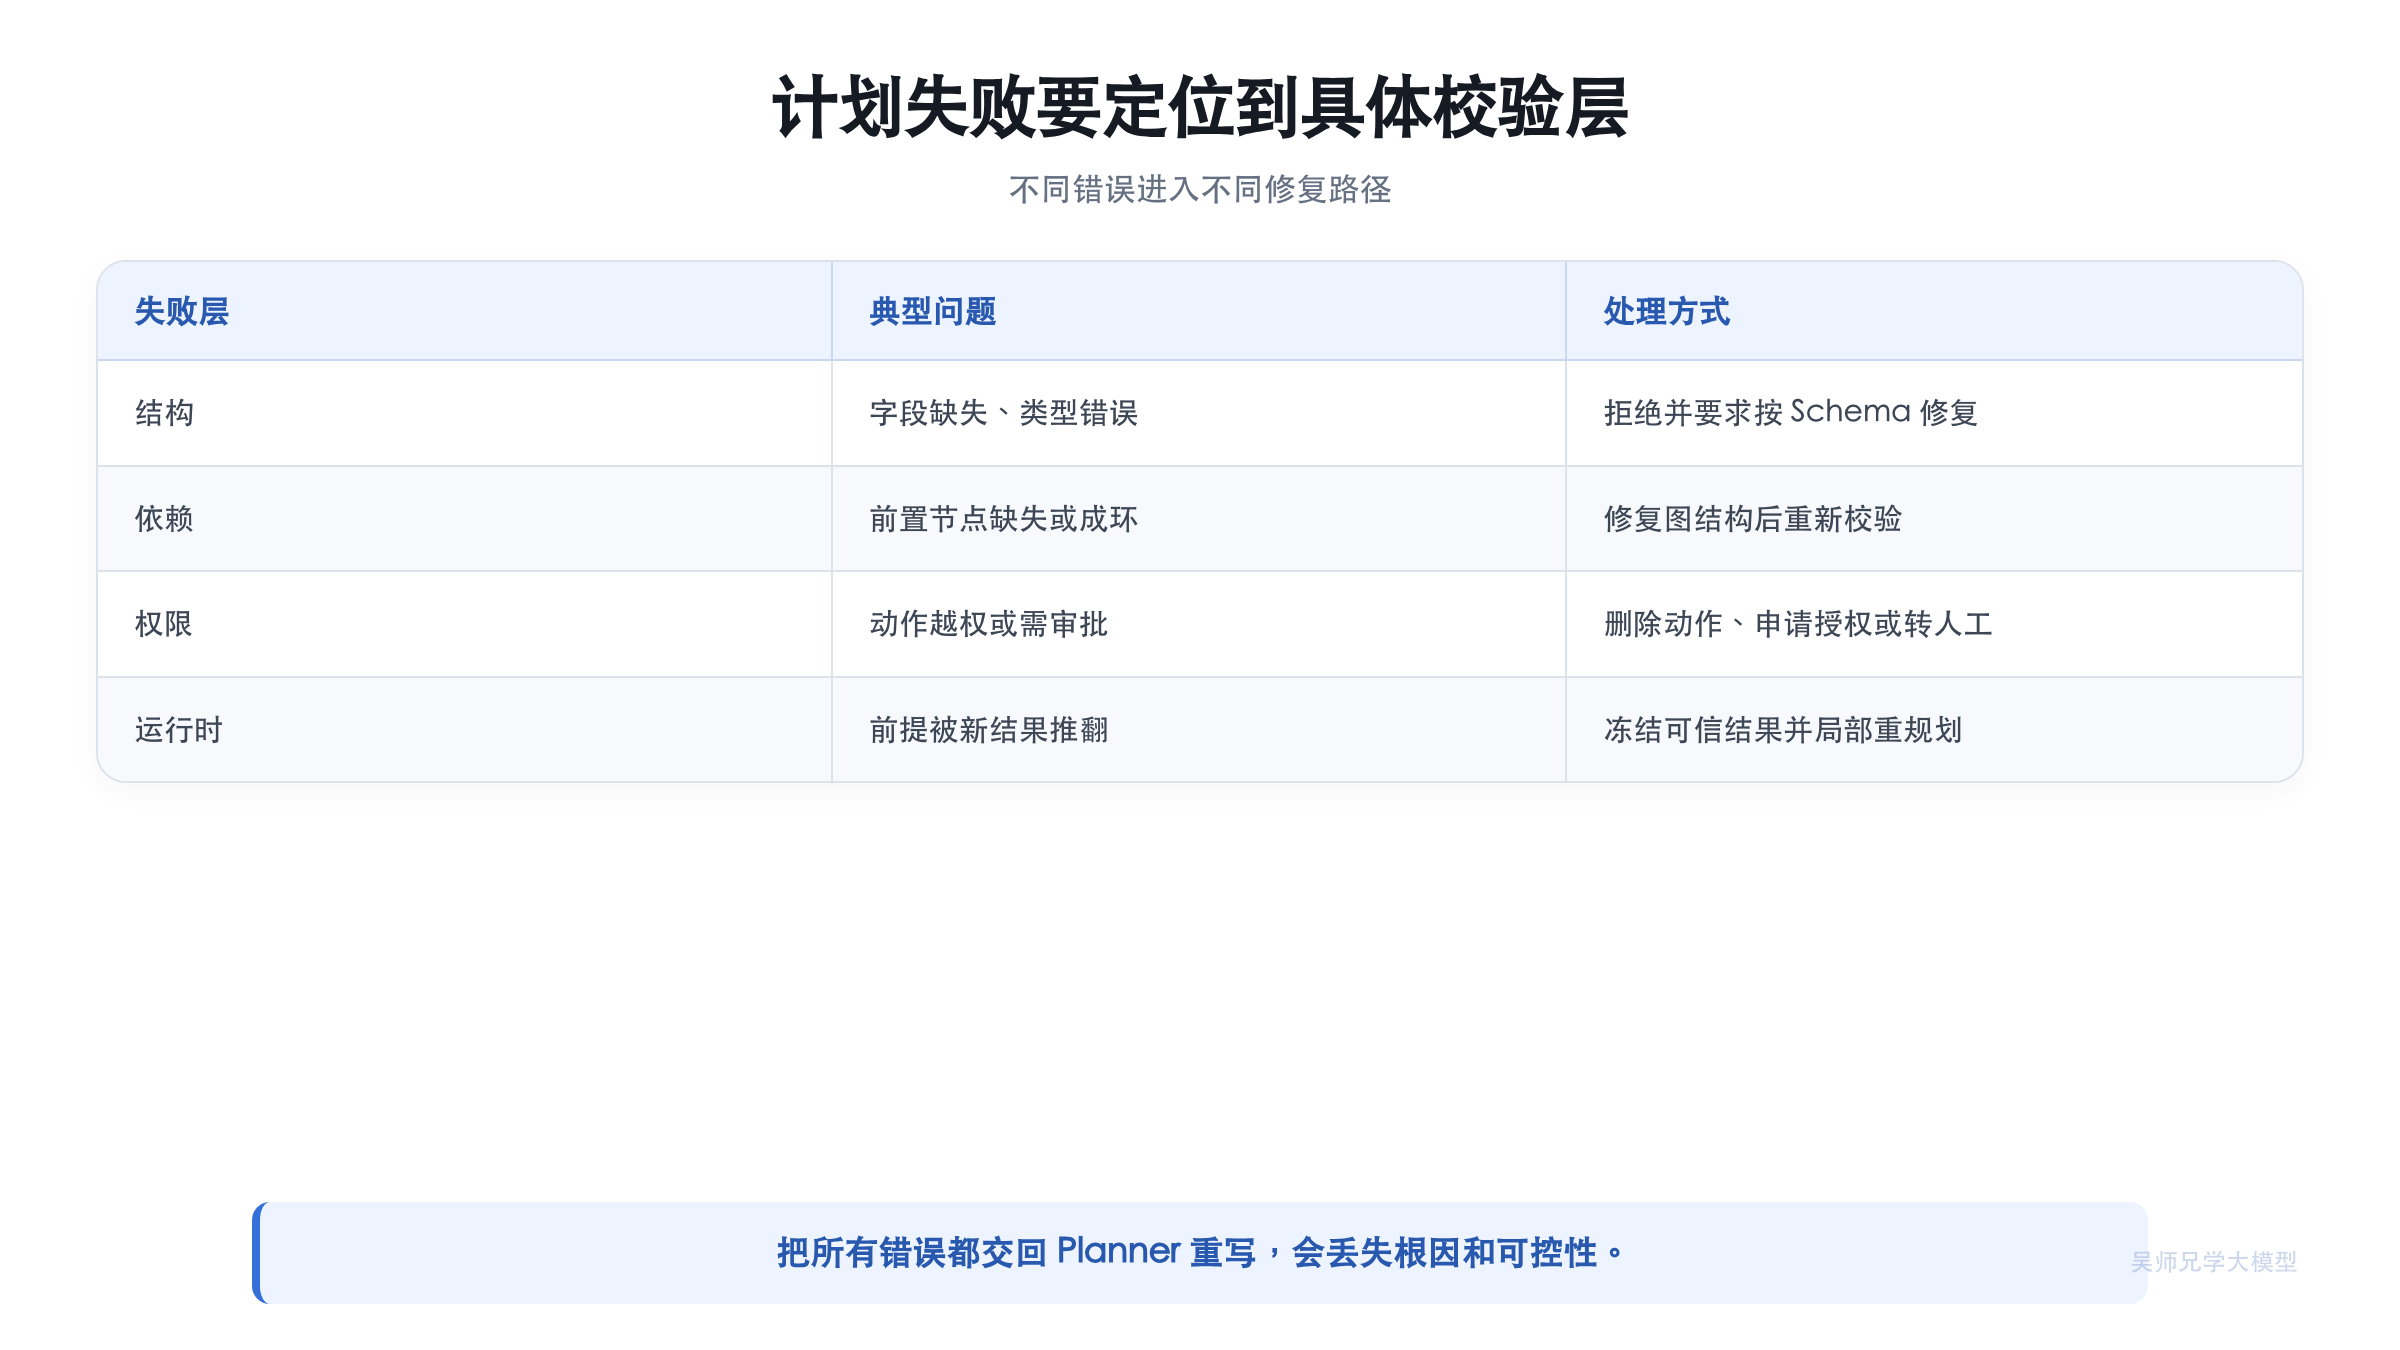2400x1350 pixels.
Task: Select the 前置节点缺失或成环 cell
Action: click(1198, 519)
